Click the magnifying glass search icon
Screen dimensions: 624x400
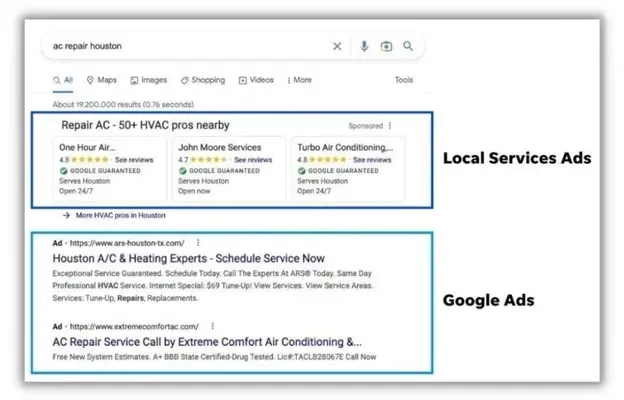pyautogui.click(x=408, y=46)
